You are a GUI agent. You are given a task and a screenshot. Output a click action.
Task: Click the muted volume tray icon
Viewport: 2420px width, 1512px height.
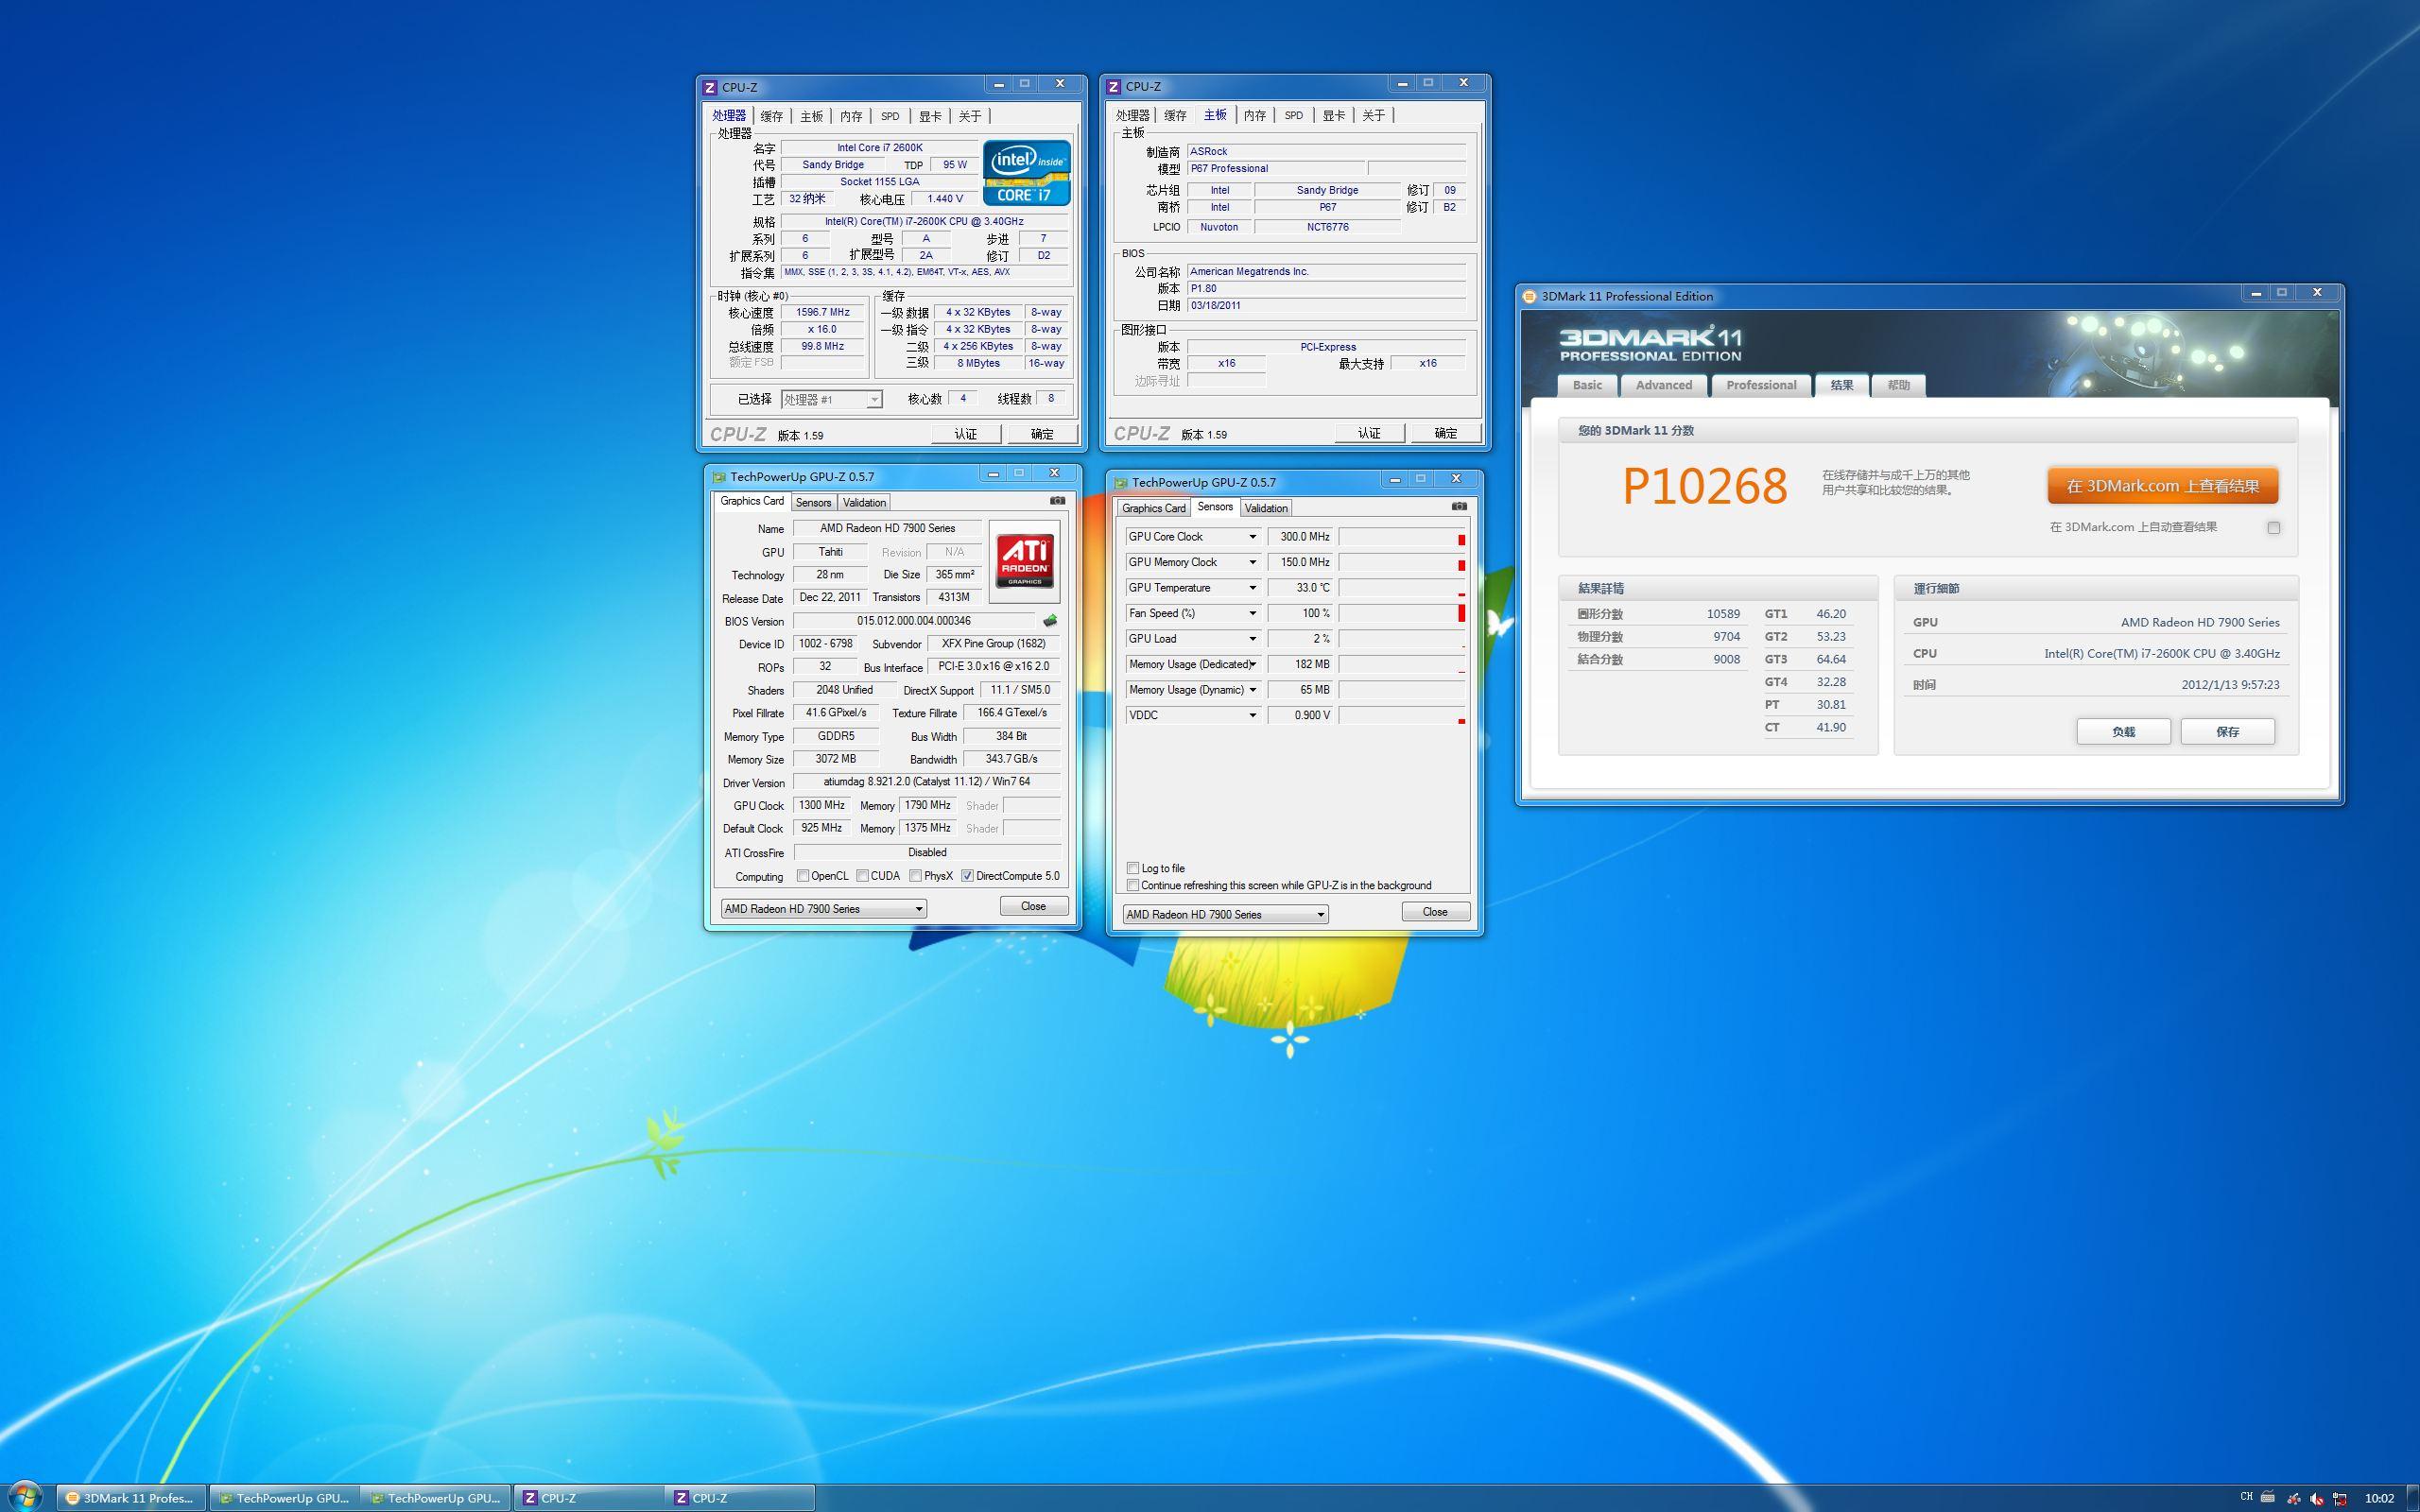[x=2317, y=1498]
